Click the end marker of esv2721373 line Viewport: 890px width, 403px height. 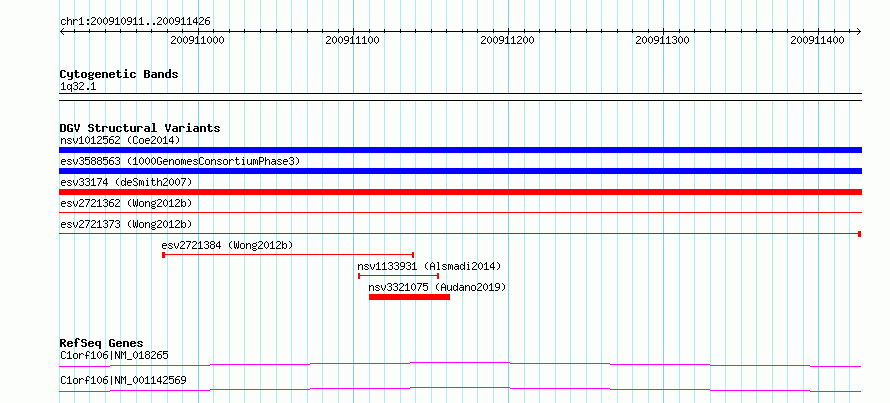[x=860, y=234]
